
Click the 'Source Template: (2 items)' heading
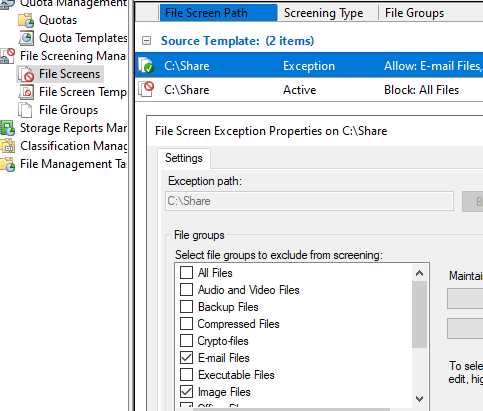(x=237, y=41)
